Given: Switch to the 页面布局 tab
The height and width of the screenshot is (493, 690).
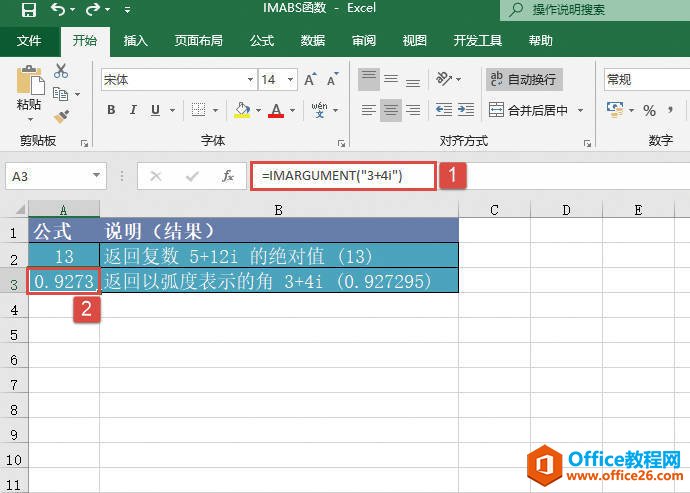Looking at the screenshot, I should click(x=198, y=41).
